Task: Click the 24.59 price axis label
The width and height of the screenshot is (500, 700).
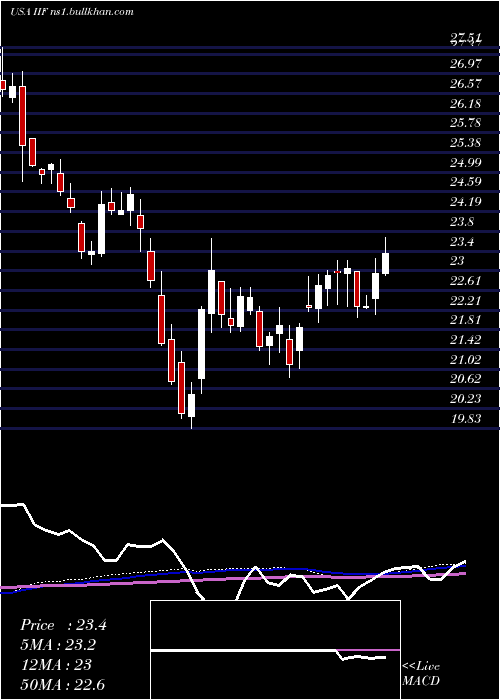Action: pos(466,182)
